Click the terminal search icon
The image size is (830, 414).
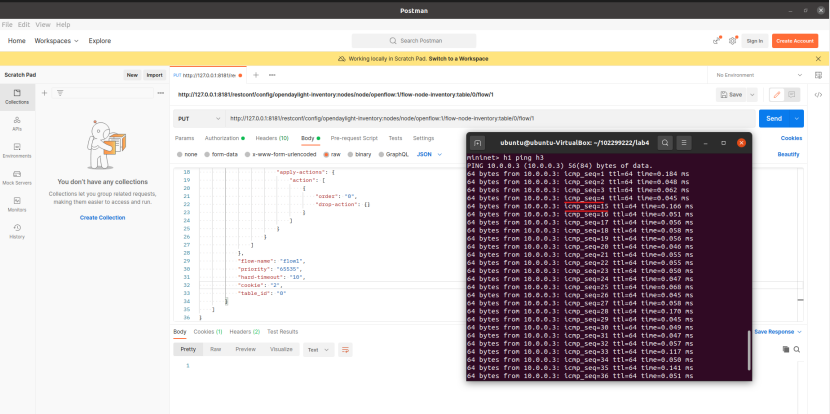click(x=665, y=143)
